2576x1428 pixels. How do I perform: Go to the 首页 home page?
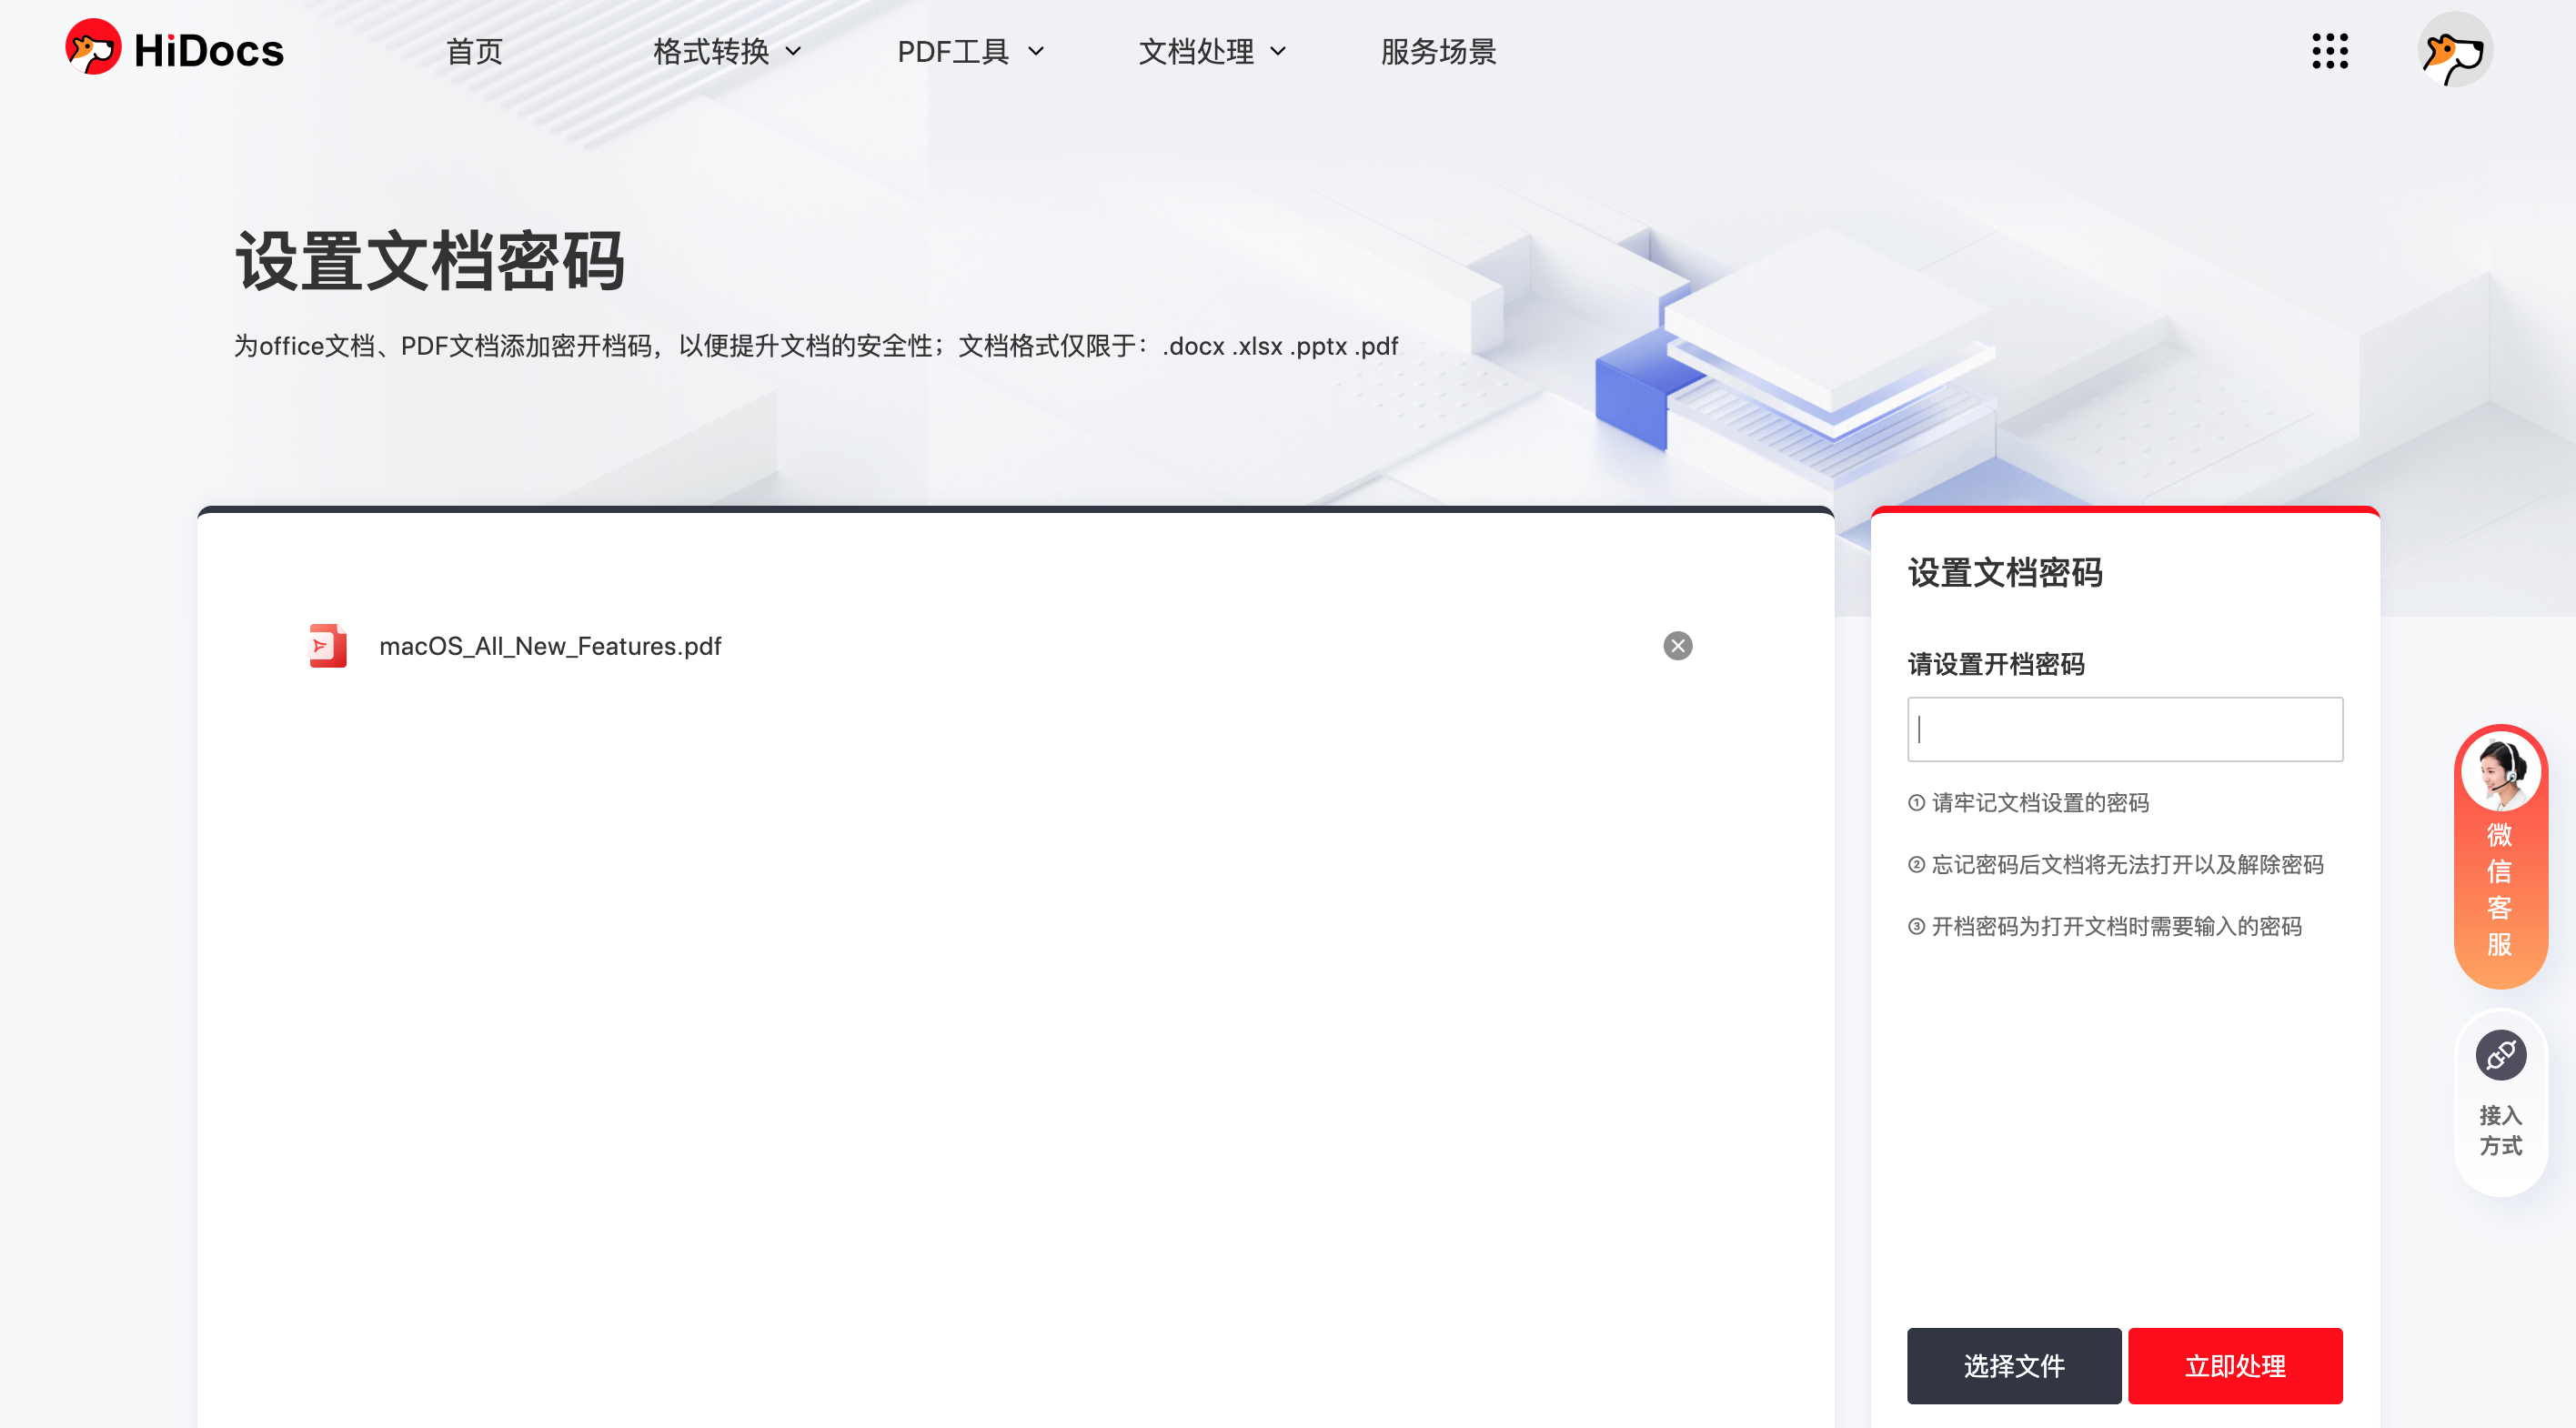point(474,51)
